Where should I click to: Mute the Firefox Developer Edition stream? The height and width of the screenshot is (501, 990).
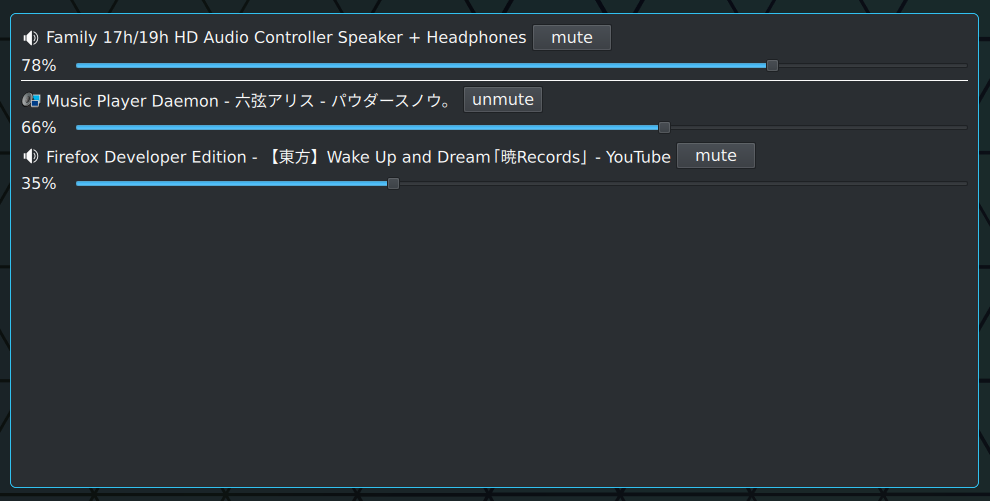(715, 156)
